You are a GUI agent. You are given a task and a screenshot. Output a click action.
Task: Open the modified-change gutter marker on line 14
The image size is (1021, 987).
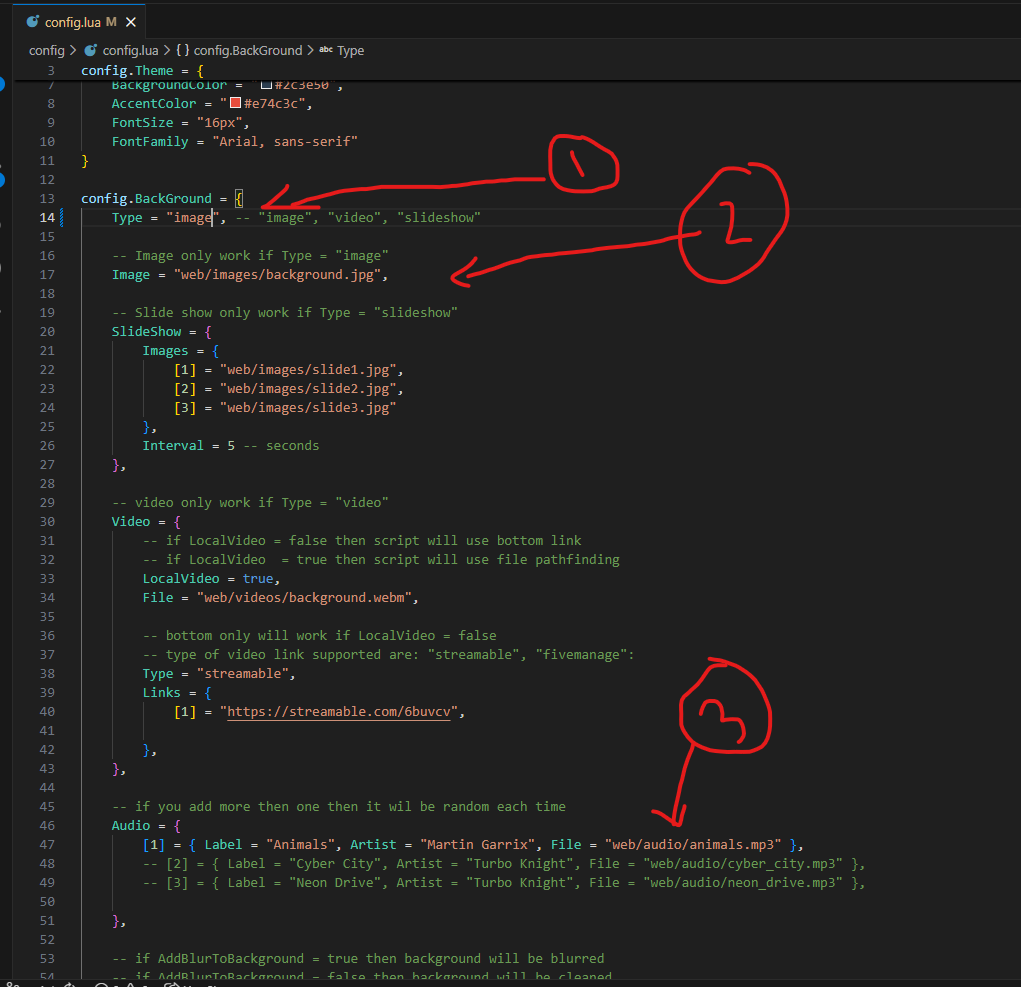pyautogui.click(x=63, y=218)
